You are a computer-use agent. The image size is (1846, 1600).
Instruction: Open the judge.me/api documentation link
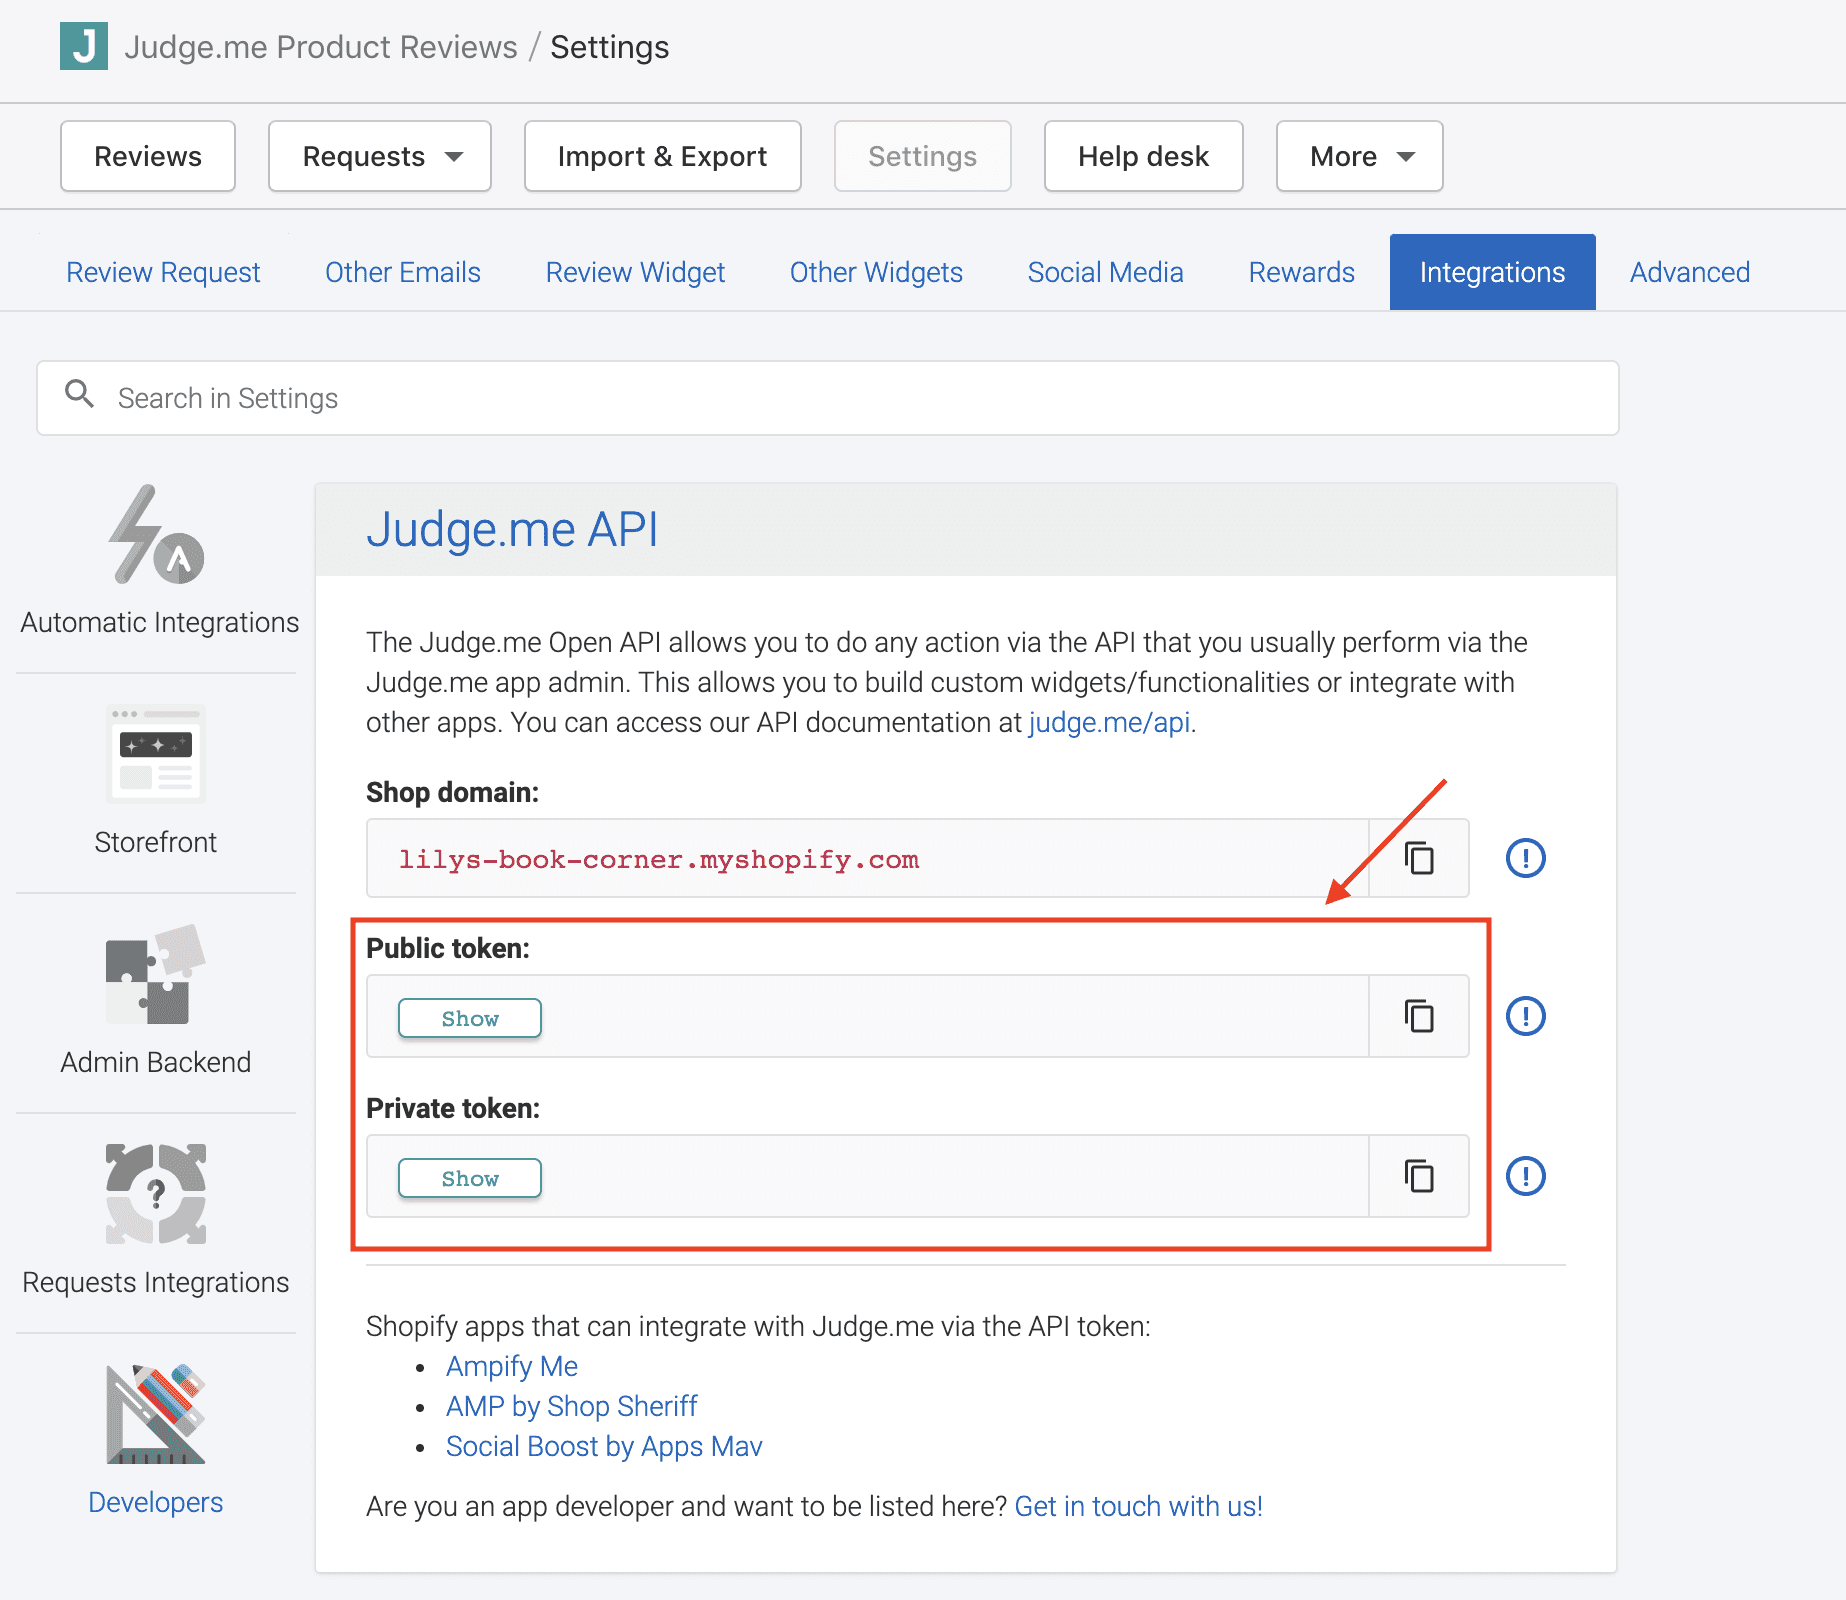pos(1109,722)
